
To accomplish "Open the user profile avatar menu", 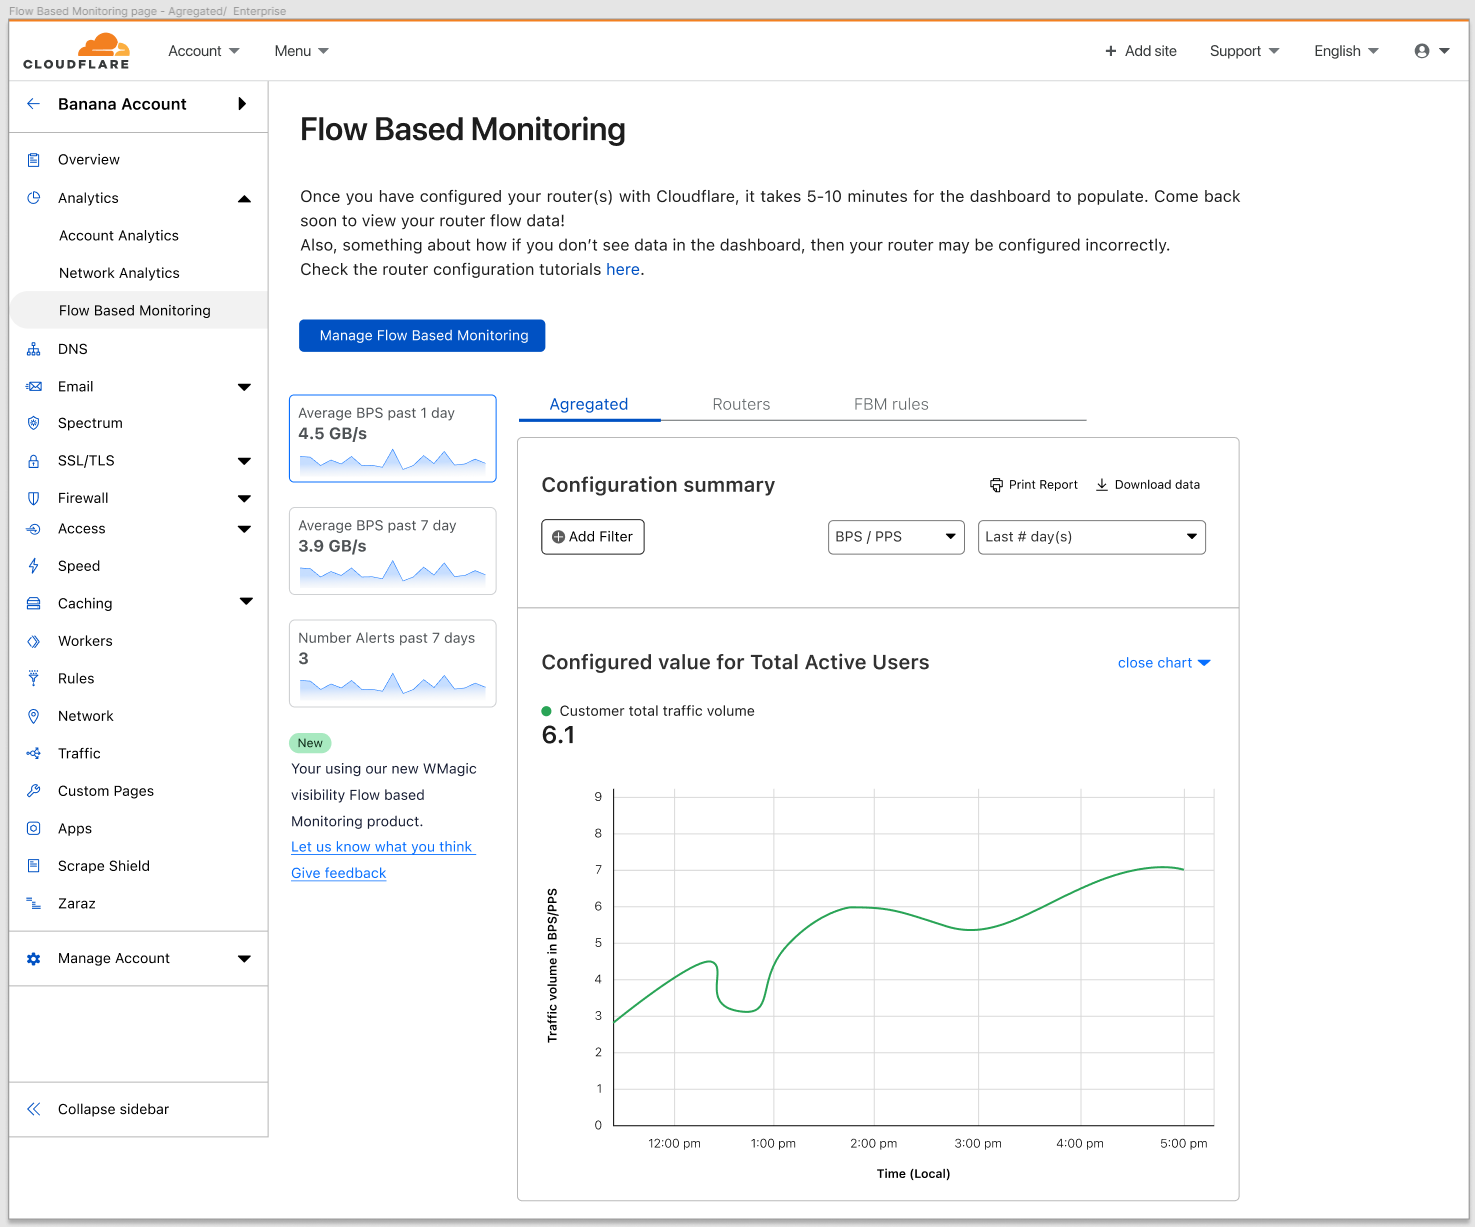I will click(x=1431, y=51).
